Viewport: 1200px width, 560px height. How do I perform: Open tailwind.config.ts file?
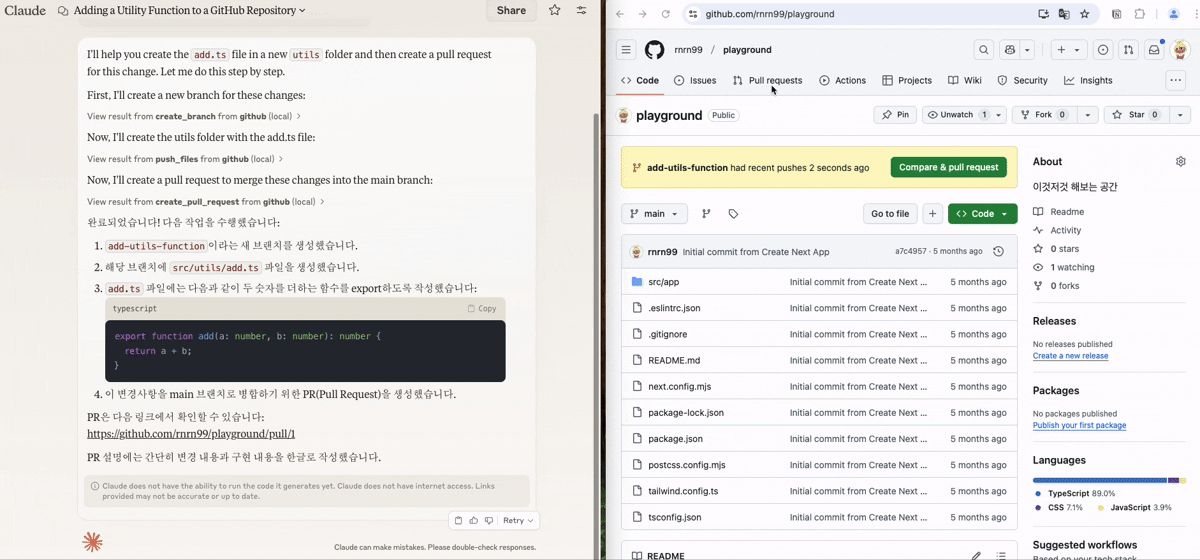click(x=683, y=491)
